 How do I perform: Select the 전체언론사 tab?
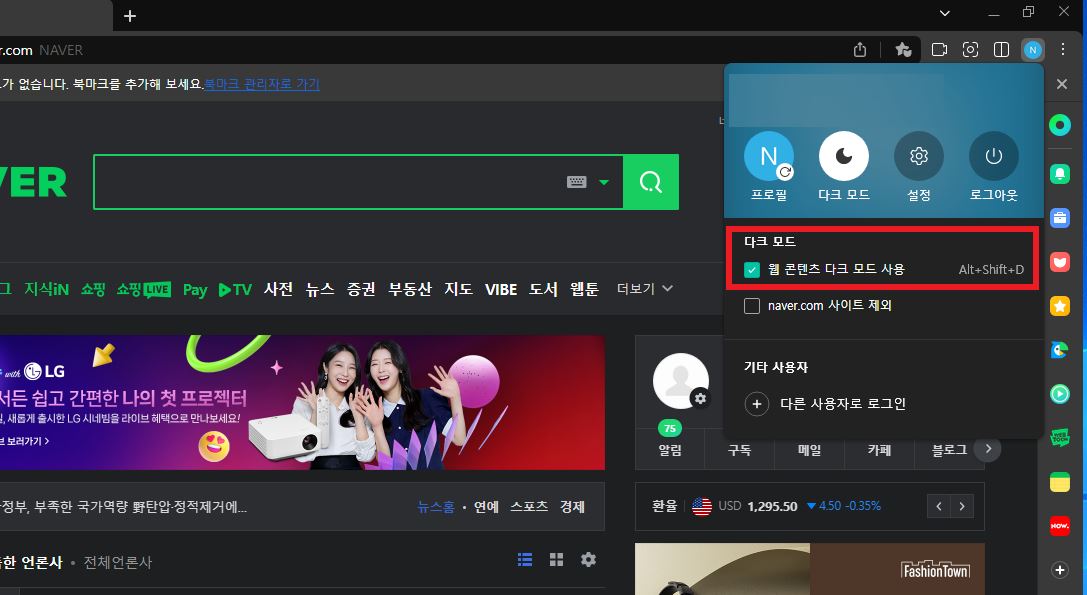click(117, 562)
